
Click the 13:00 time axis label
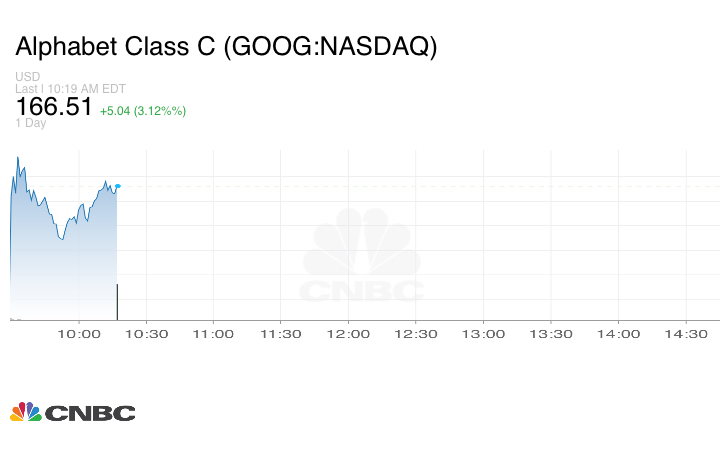tap(483, 334)
